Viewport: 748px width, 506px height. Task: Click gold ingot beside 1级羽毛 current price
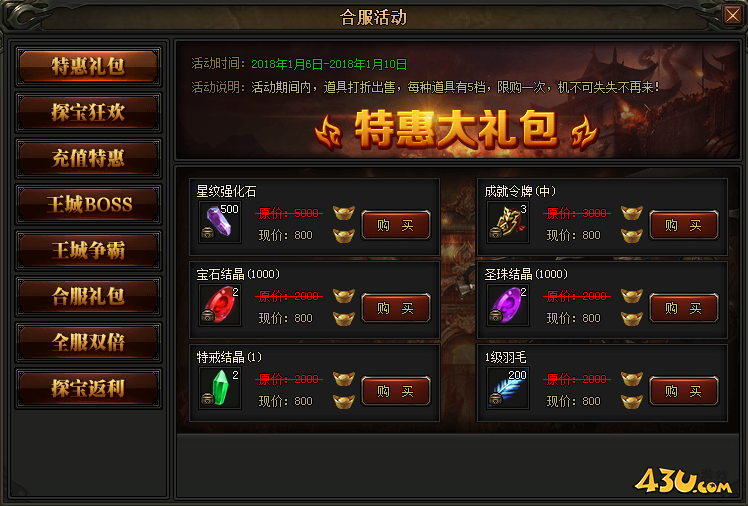pos(632,402)
